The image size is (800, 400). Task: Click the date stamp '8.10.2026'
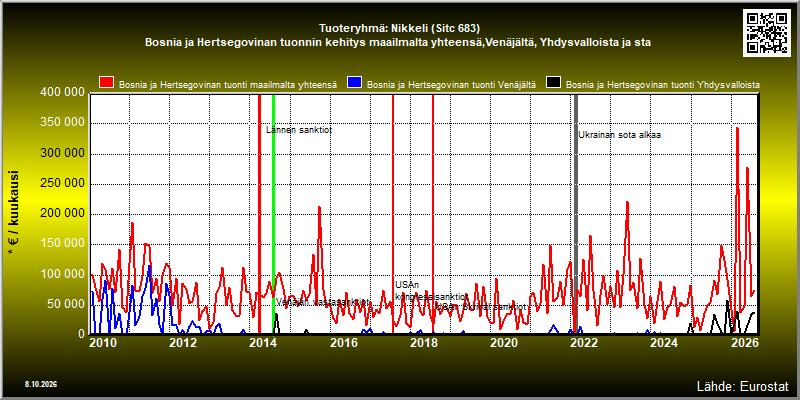click(x=41, y=384)
